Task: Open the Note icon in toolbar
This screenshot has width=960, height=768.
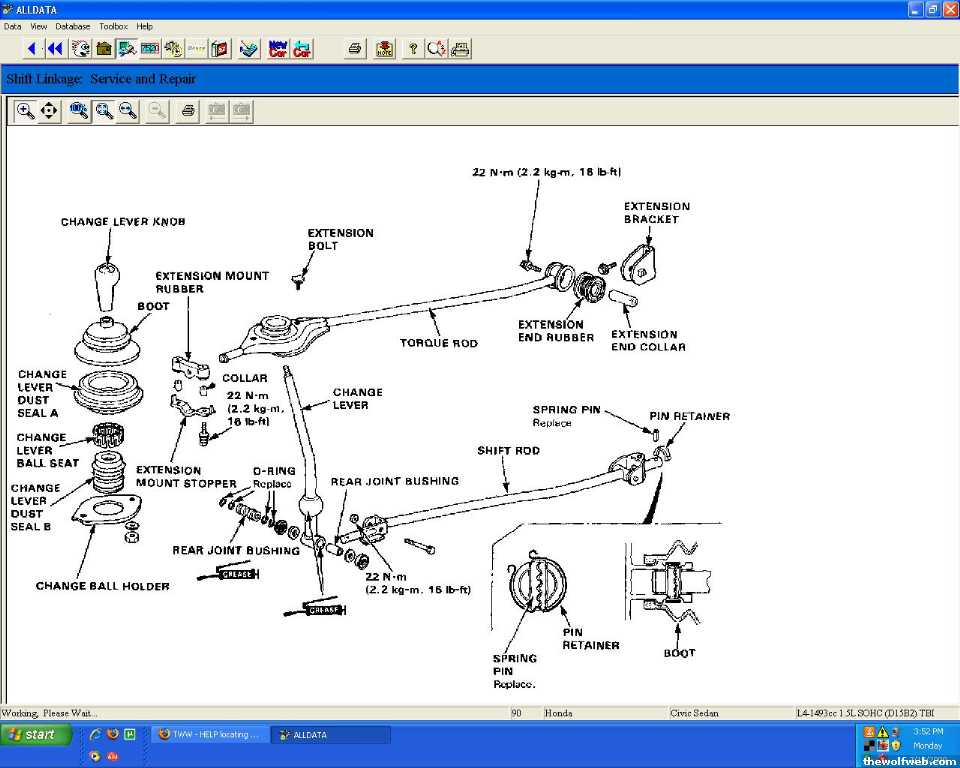Action: coord(384,48)
